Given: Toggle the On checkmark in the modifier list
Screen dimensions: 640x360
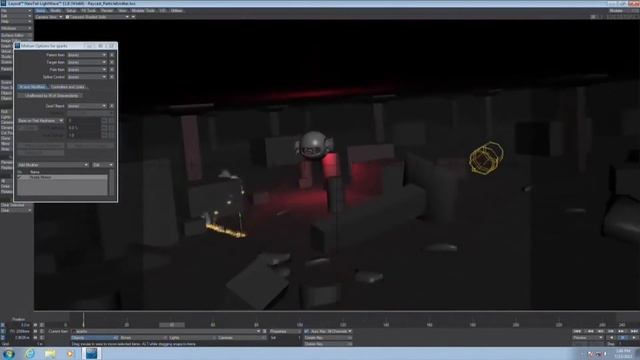Looking at the screenshot, I should (20, 178).
